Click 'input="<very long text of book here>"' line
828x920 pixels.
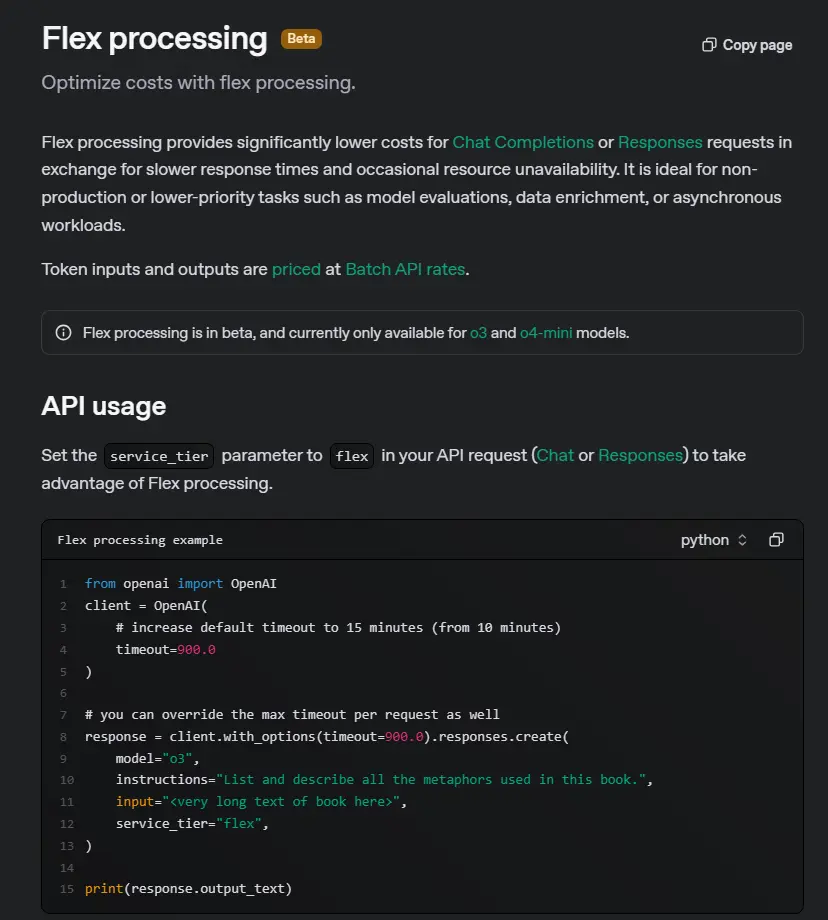[261, 801]
